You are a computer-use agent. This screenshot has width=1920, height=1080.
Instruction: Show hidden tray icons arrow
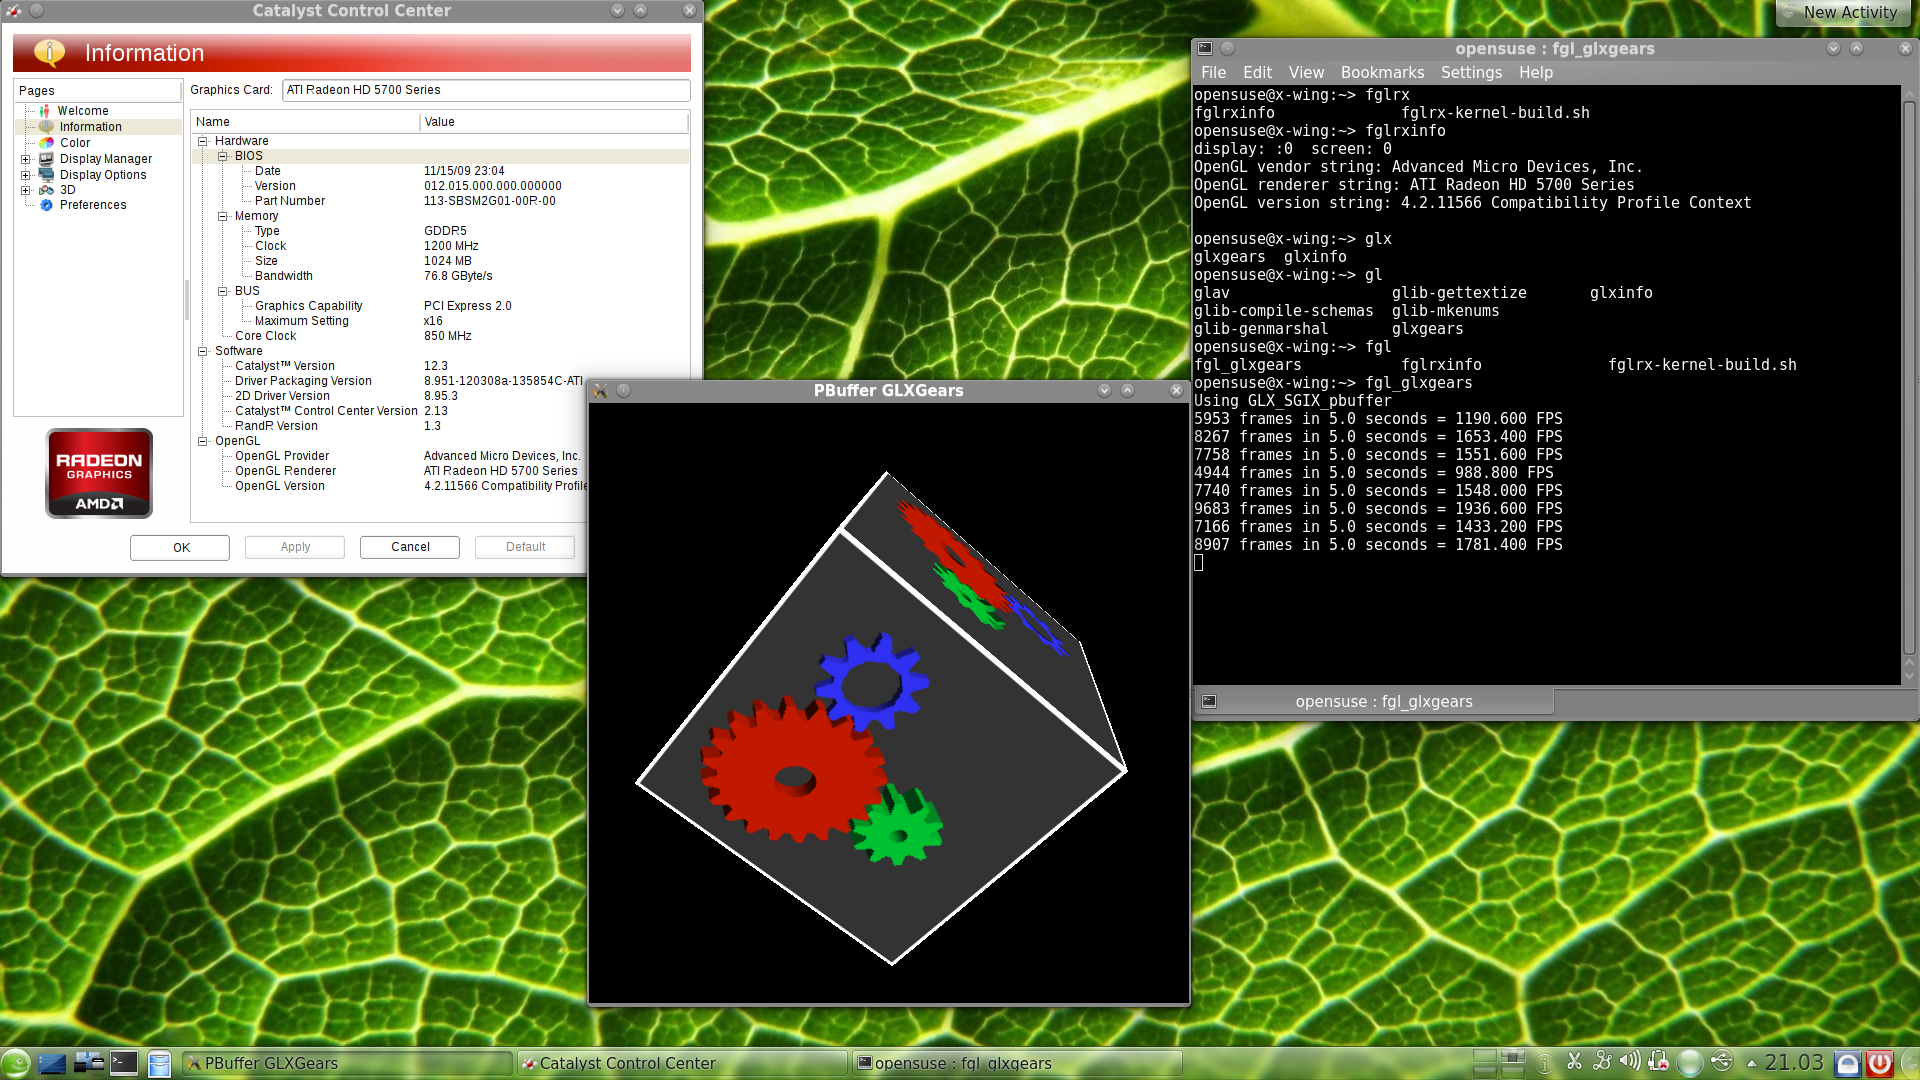pyautogui.click(x=1751, y=1063)
